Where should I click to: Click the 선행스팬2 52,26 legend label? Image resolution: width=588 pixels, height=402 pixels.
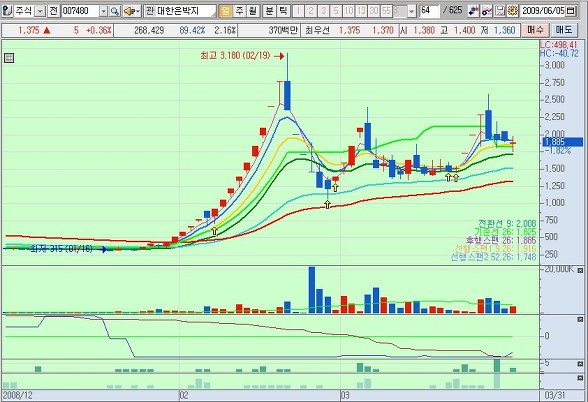[x=493, y=257]
